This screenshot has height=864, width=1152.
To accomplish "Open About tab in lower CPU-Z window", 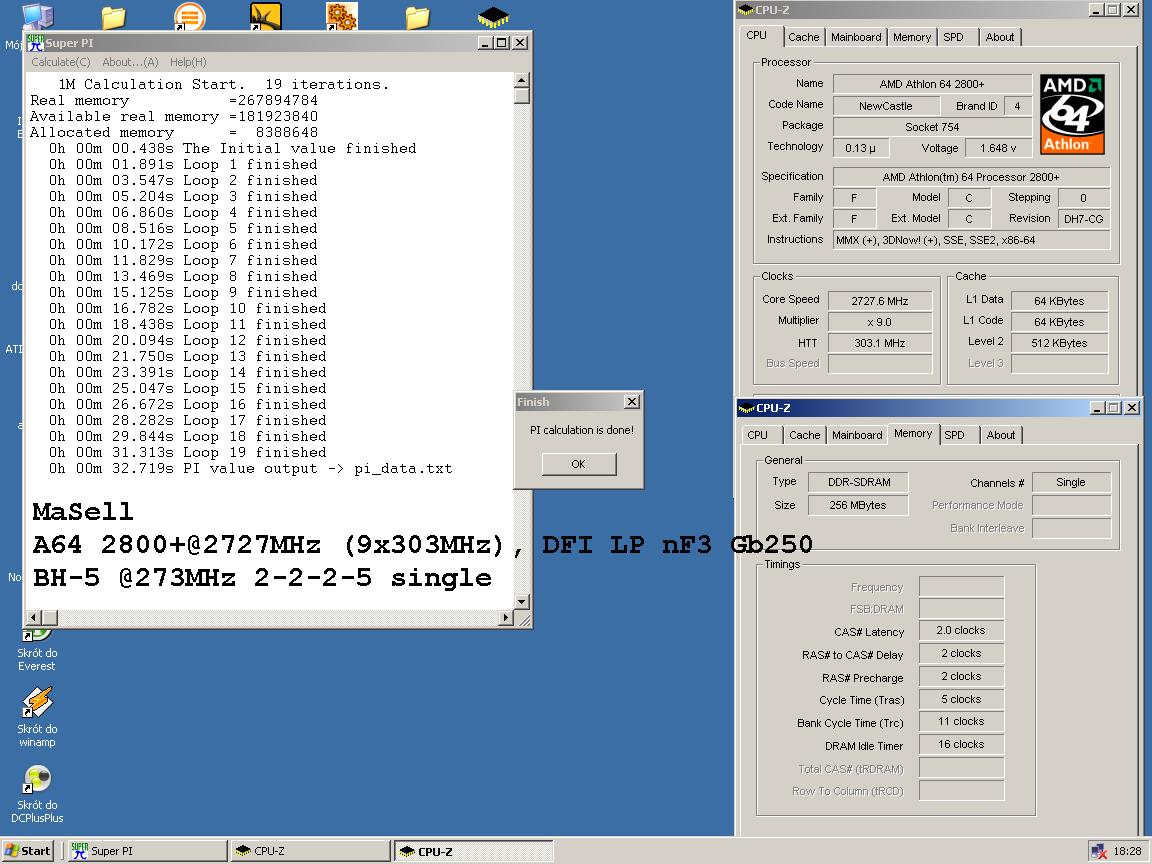I will pos(1001,435).
